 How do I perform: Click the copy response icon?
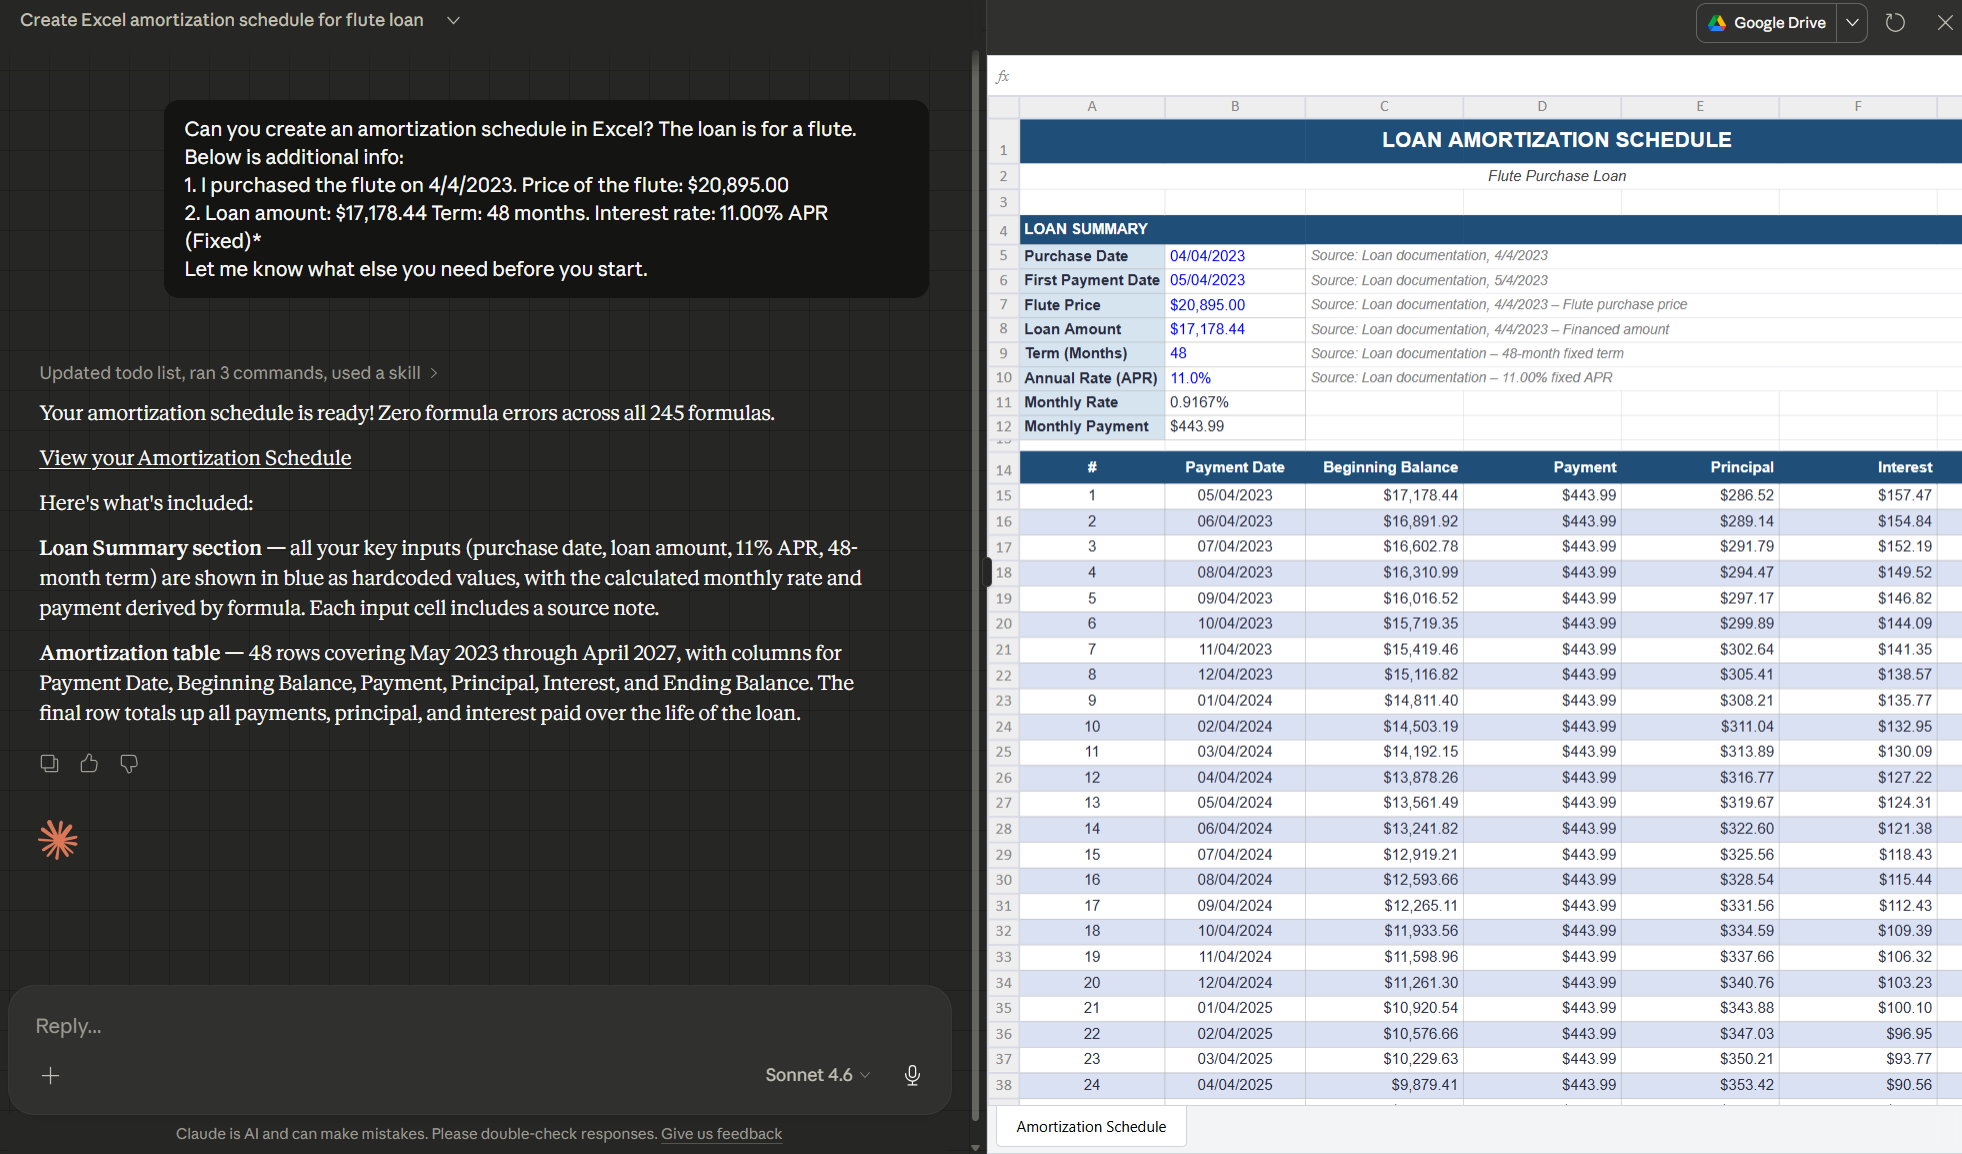(x=49, y=764)
